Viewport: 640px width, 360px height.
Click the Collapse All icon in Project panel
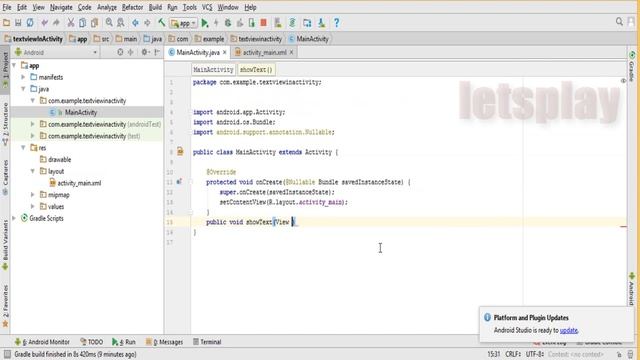[x=131, y=52]
